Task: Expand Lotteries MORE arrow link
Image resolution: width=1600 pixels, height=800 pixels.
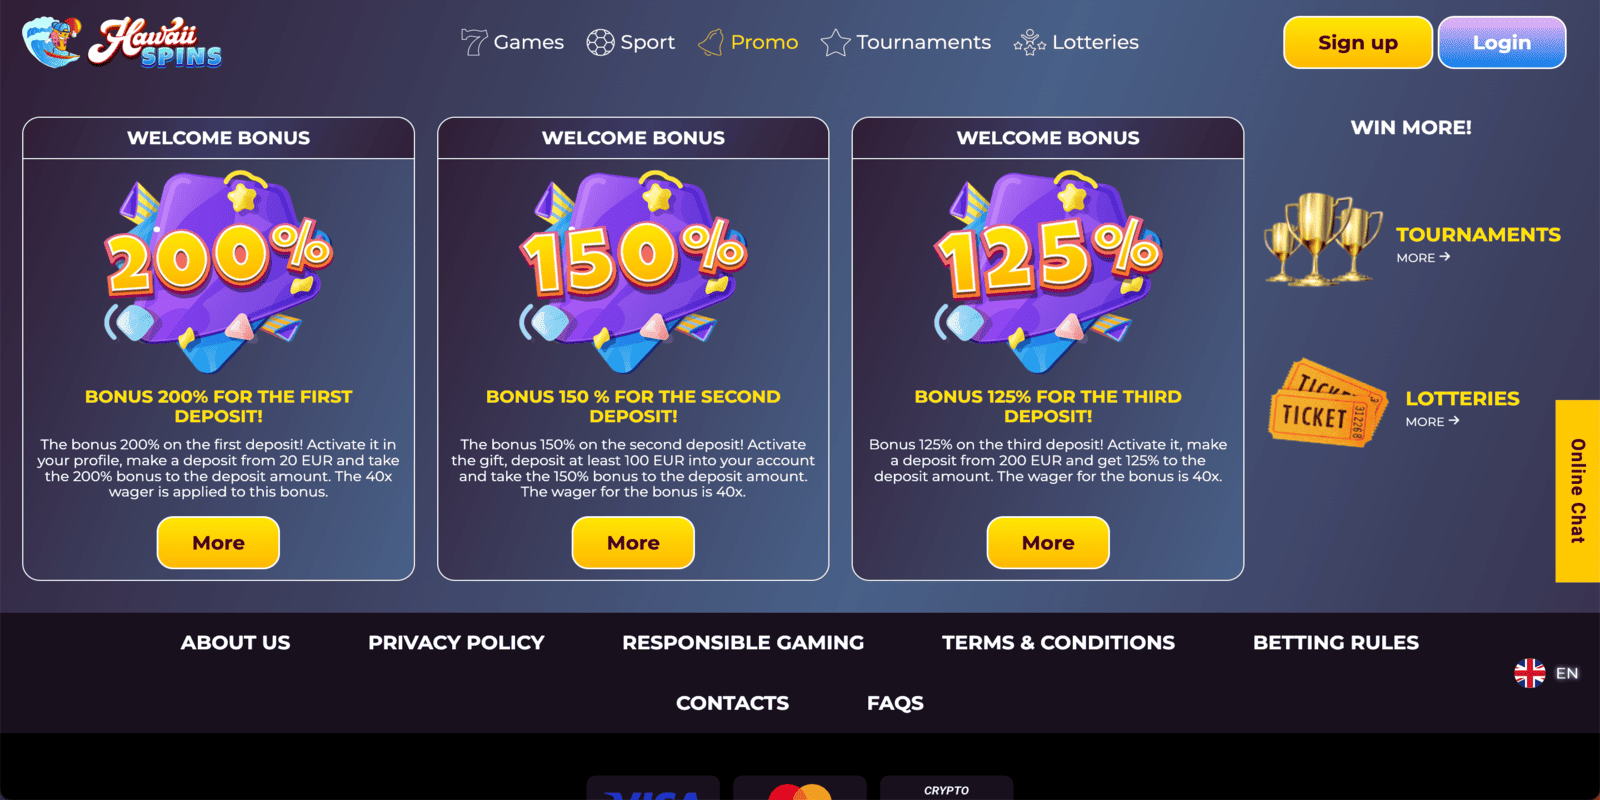Action: 1432,422
